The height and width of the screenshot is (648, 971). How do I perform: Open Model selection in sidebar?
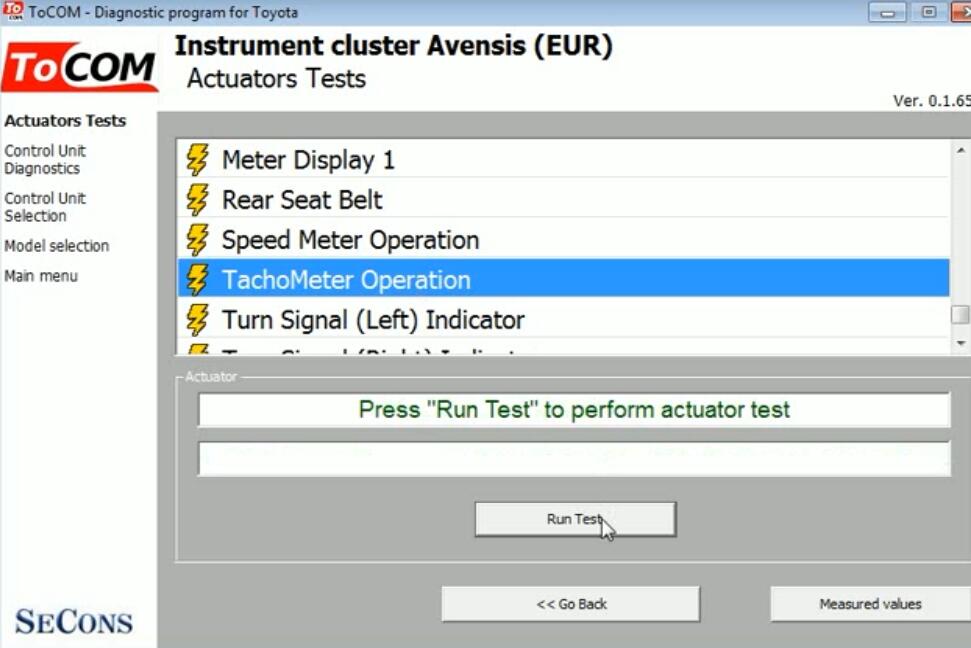(x=56, y=246)
